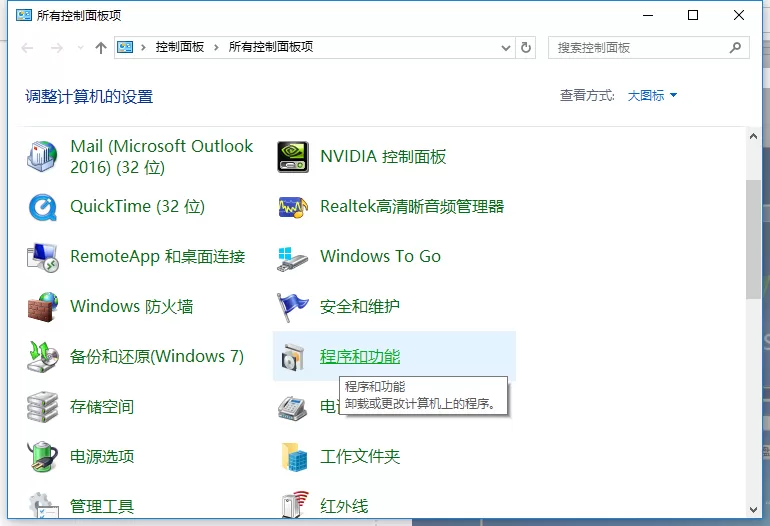The image size is (770, 526).
Task: Open 管理工具 text link
Action: click(102, 506)
